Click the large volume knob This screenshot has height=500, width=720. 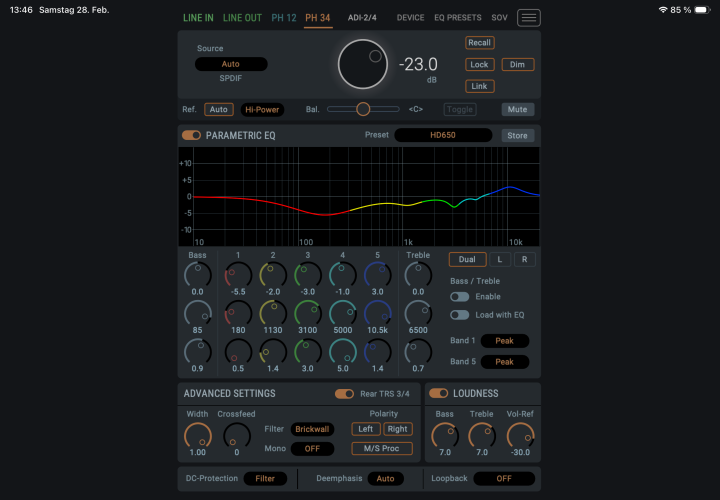pos(363,64)
